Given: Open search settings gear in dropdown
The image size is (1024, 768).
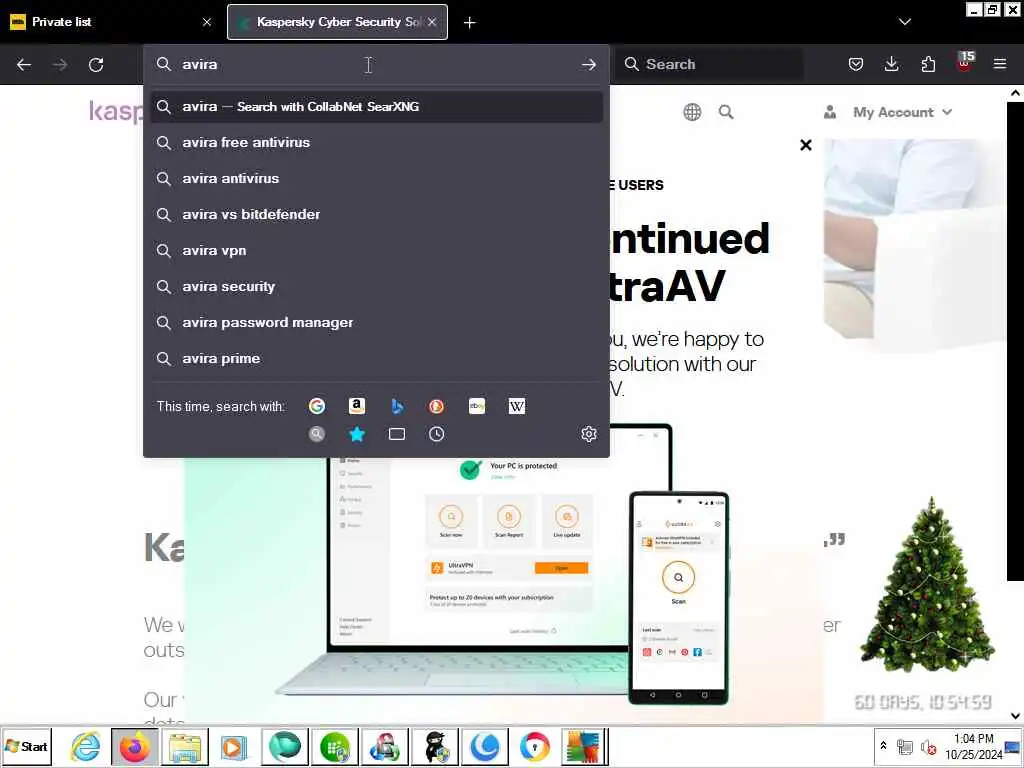Looking at the screenshot, I should tap(588, 434).
